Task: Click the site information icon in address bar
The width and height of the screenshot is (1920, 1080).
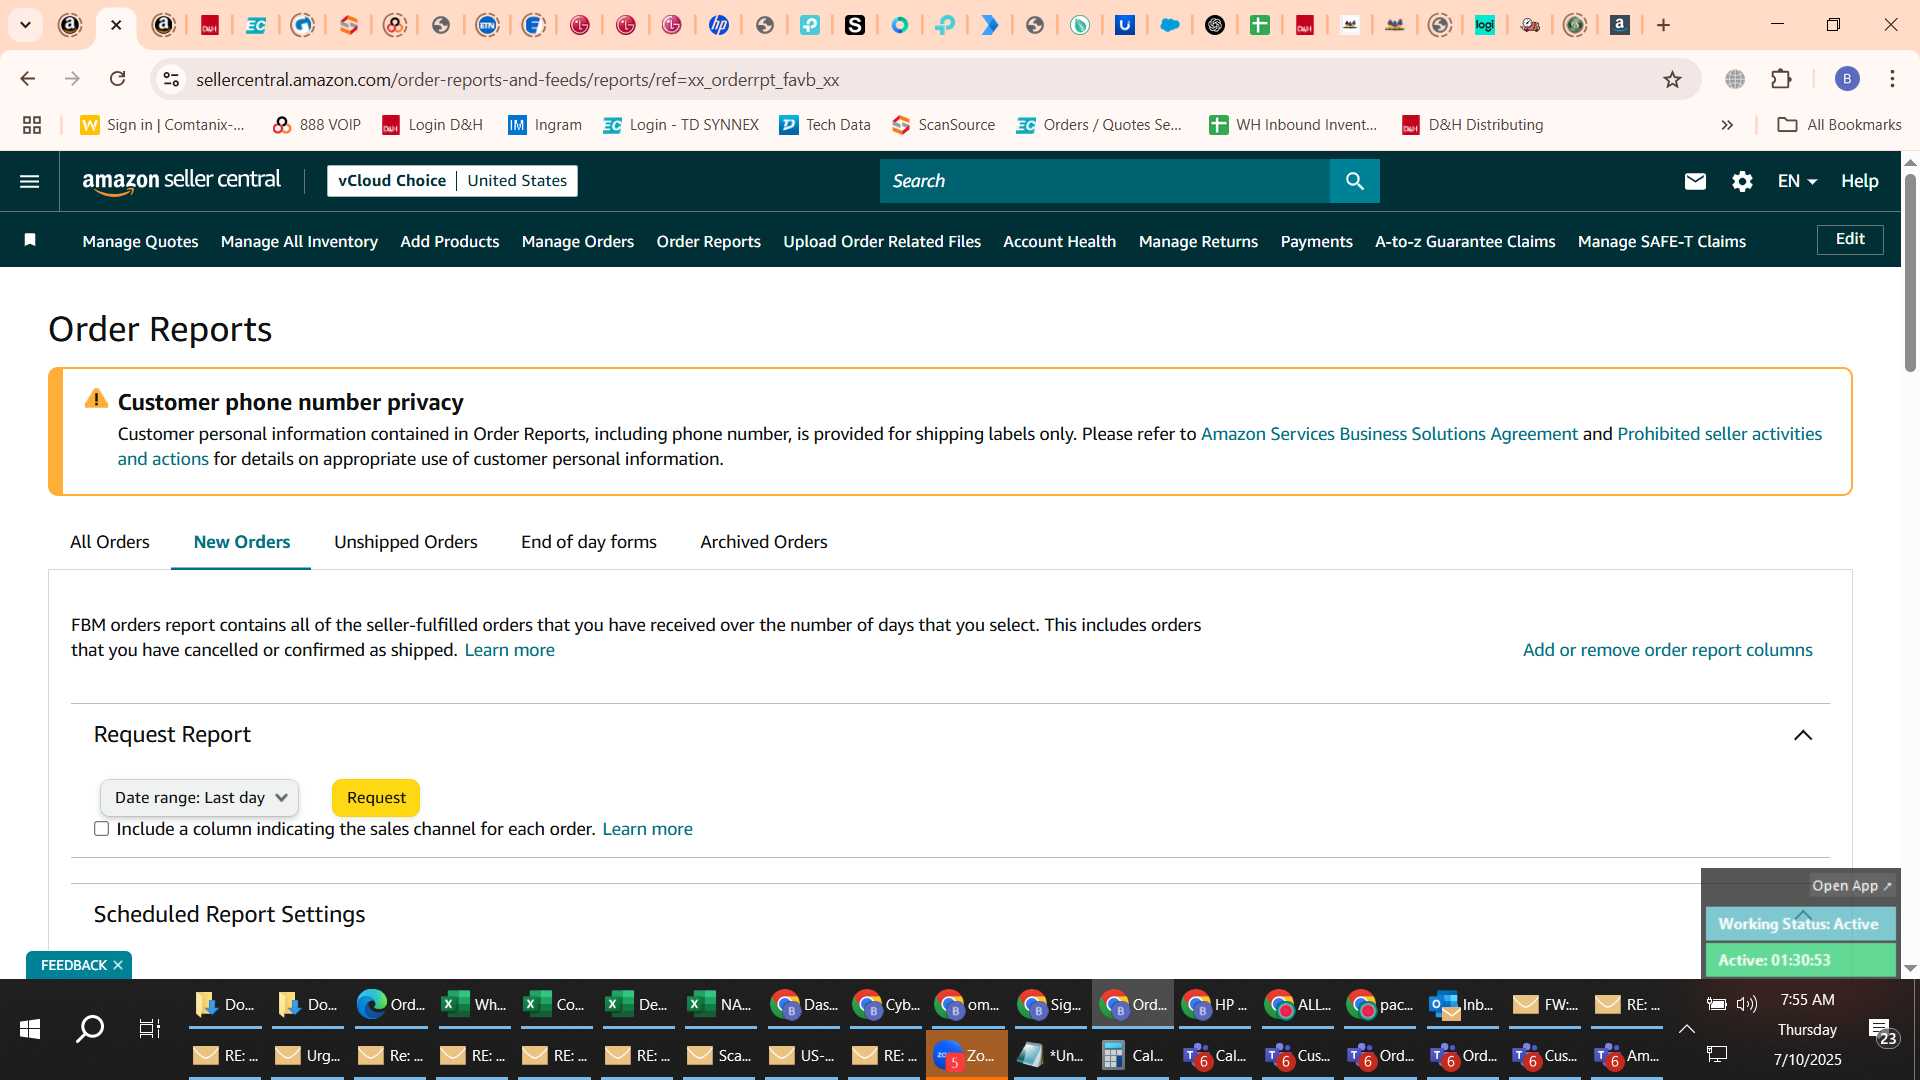Action: pos(172,79)
